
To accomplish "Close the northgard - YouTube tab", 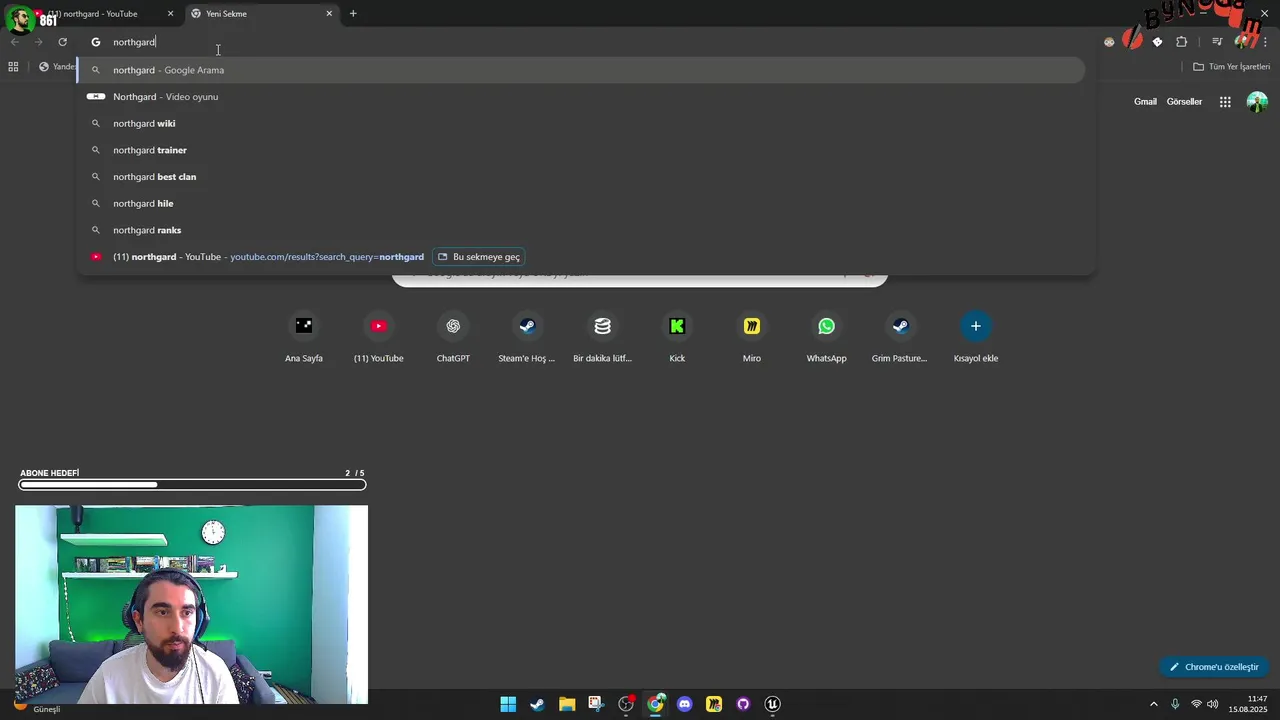I will [170, 14].
